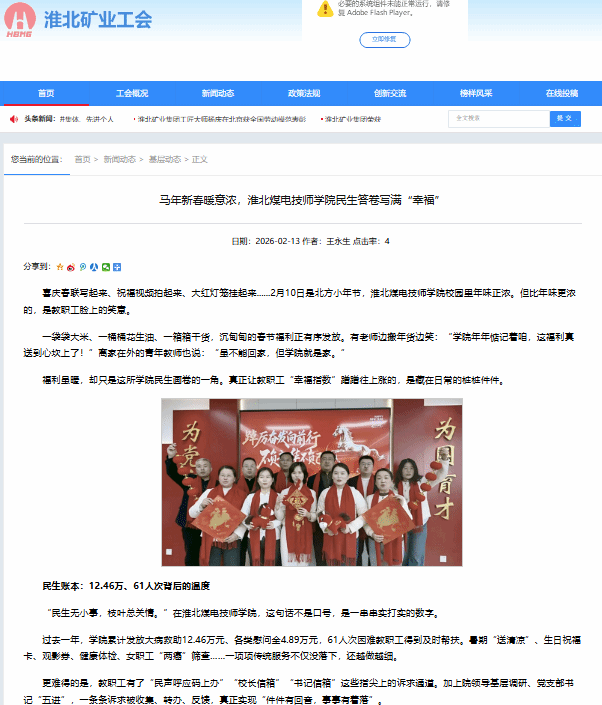The image size is (602, 705).
Task: Click the red headline news speaker icon
Action: (14, 119)
